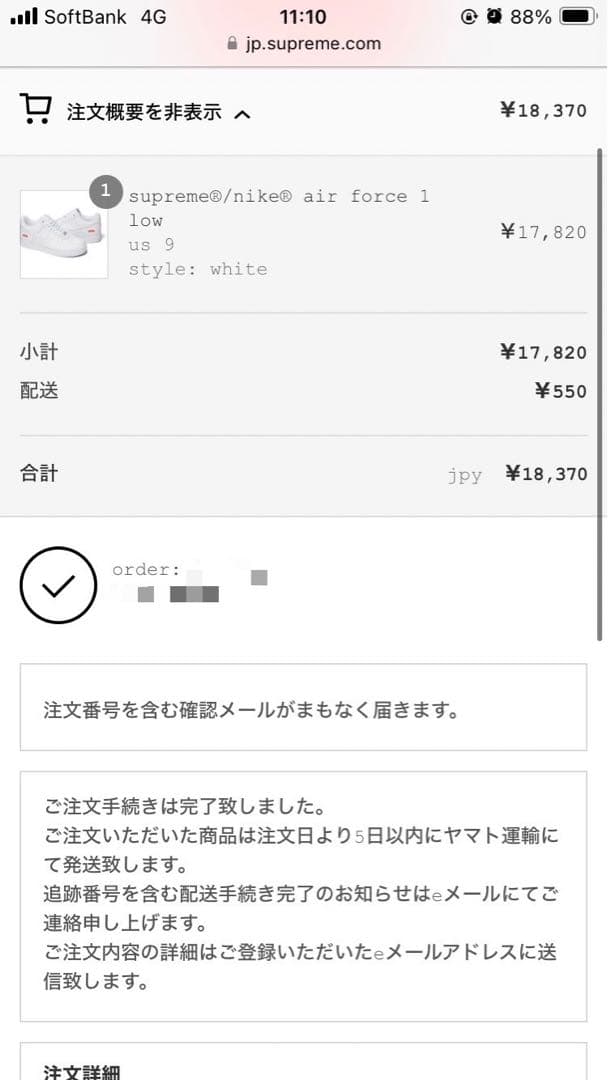The height and width of the screenshot is (1080, 608).
Task: Tap the padlock icon in the address bar
Action: 232,43
